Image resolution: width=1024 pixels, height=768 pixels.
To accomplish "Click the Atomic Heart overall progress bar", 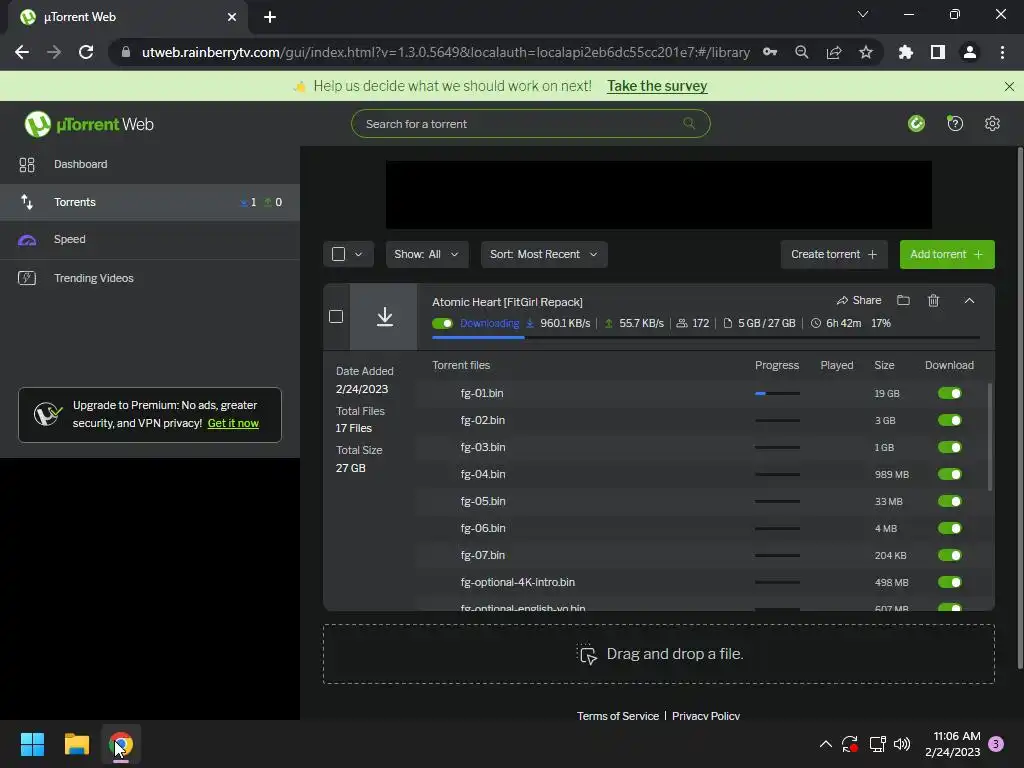I will click(x=706, y=338).
